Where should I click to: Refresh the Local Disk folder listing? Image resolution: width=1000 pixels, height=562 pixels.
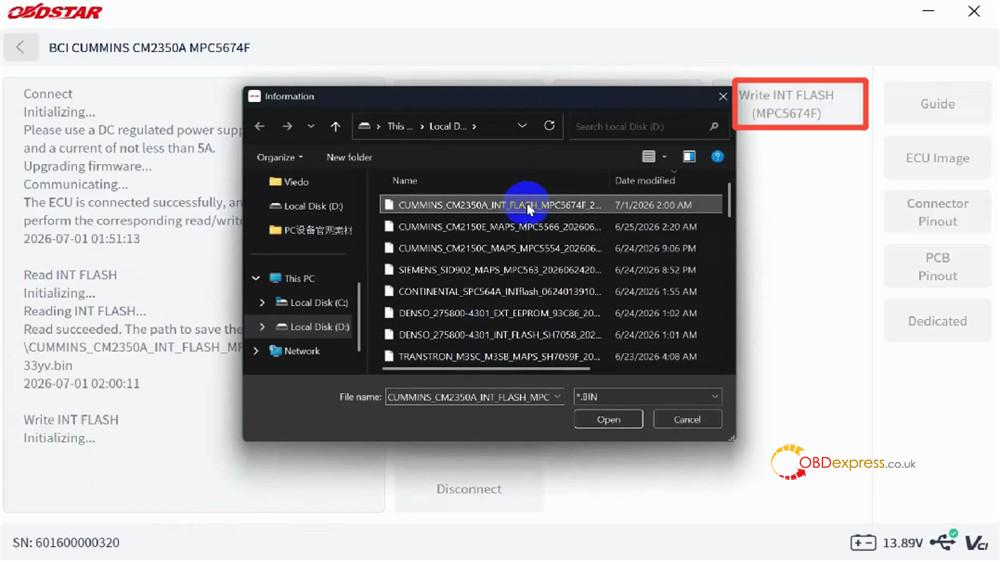(549, 126)
